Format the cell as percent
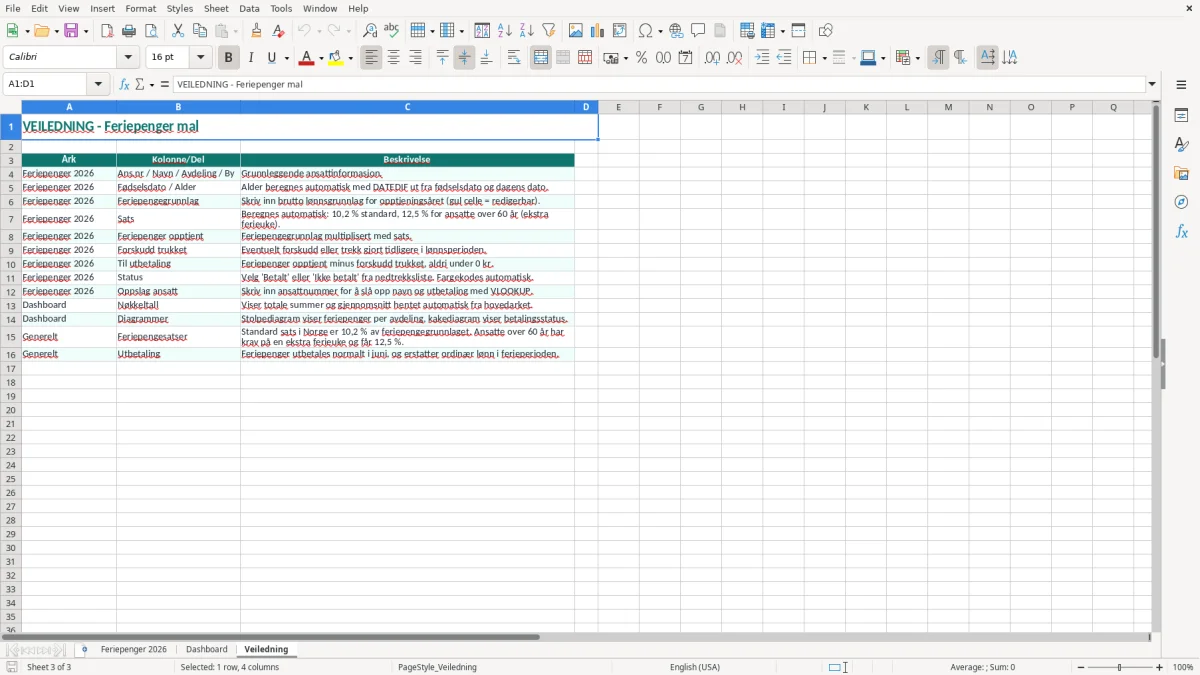The image size is (1200, 675). coord(641,58)
